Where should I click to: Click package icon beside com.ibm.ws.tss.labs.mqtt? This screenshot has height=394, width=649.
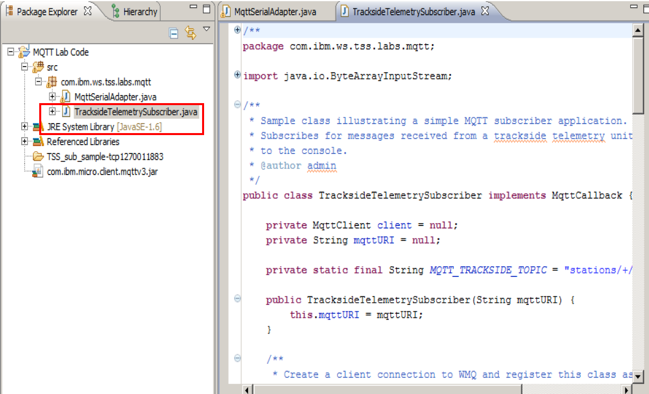tap(52, 82)
